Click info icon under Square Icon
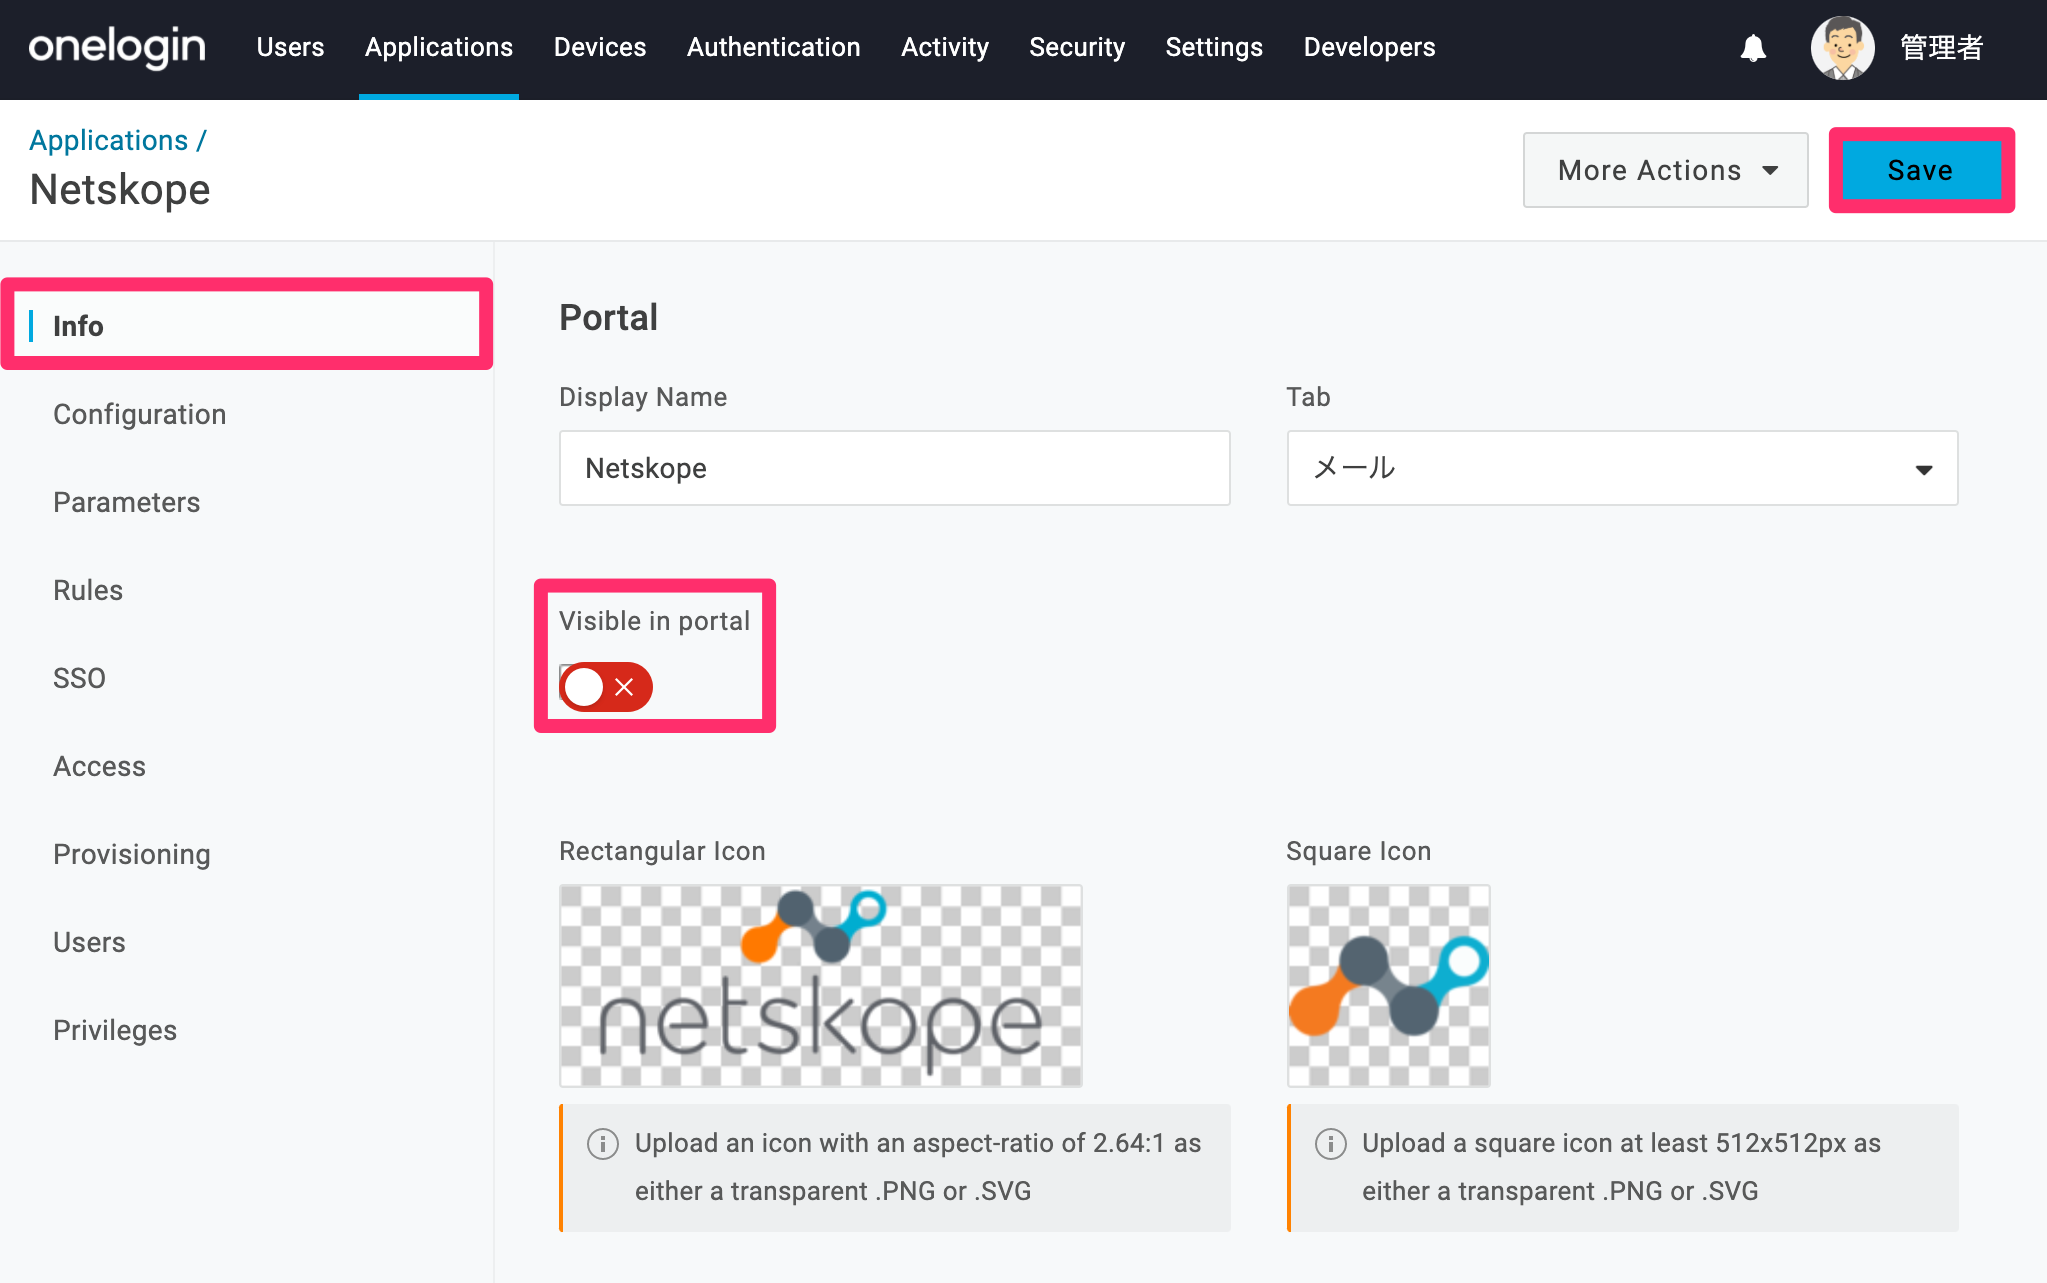 tap(1330, 1143)
